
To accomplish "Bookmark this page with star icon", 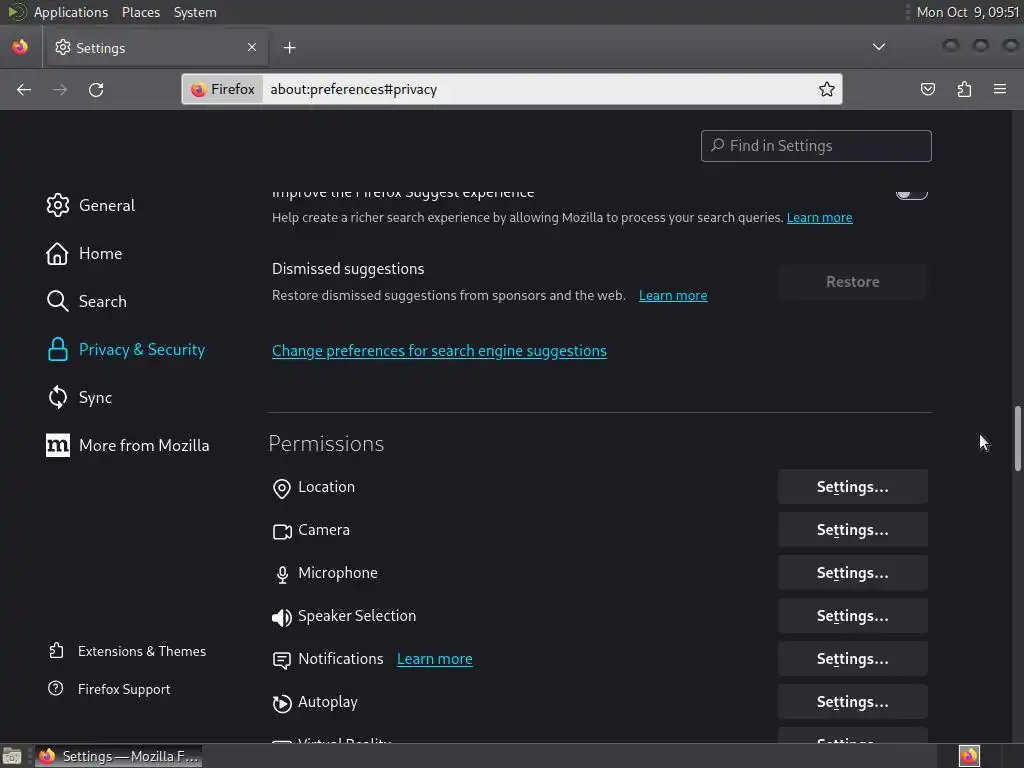I will 827,89.
